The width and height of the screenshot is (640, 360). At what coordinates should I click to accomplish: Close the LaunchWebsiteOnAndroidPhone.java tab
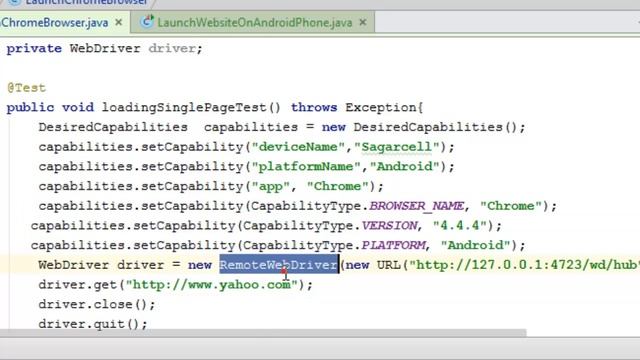362,22
